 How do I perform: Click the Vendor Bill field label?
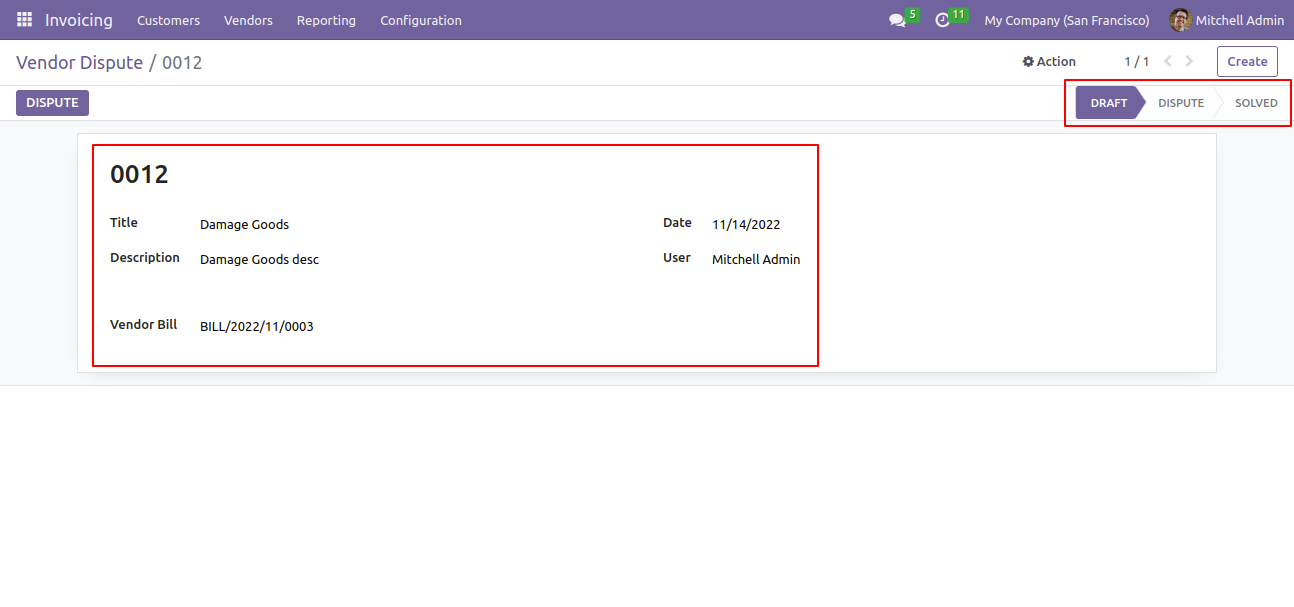(143, 325)
